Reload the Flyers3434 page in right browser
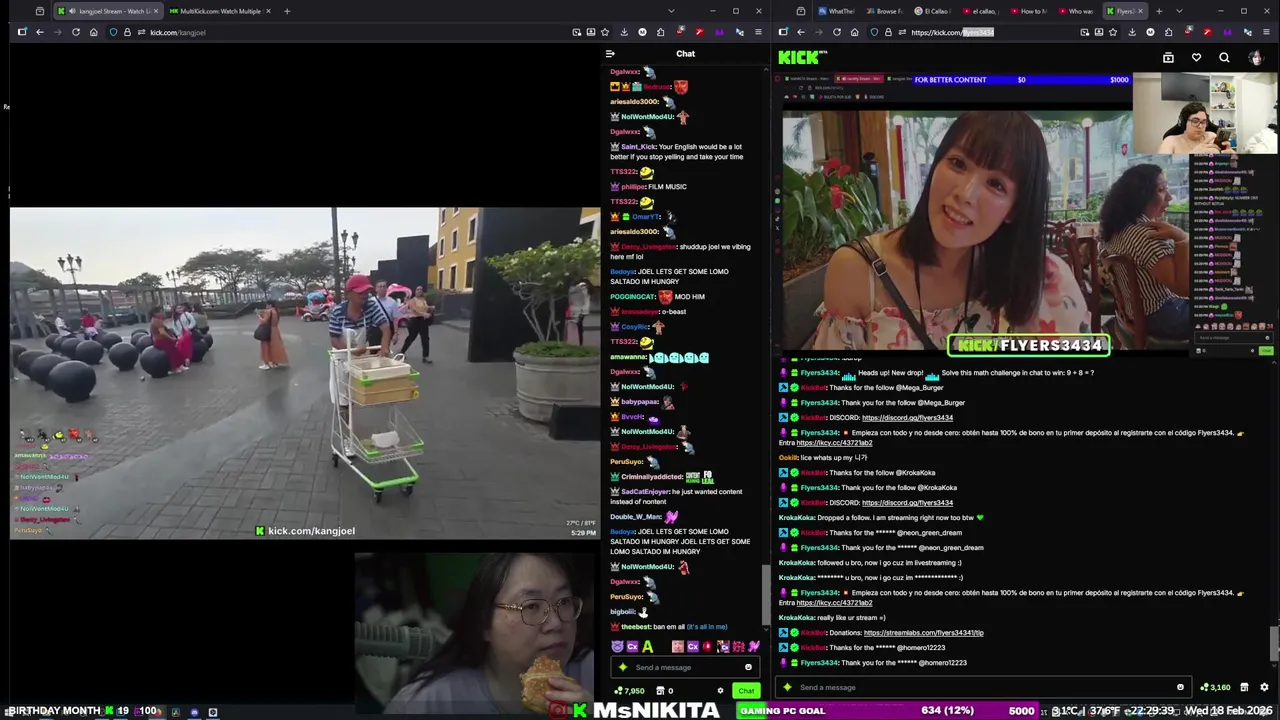 837,32
